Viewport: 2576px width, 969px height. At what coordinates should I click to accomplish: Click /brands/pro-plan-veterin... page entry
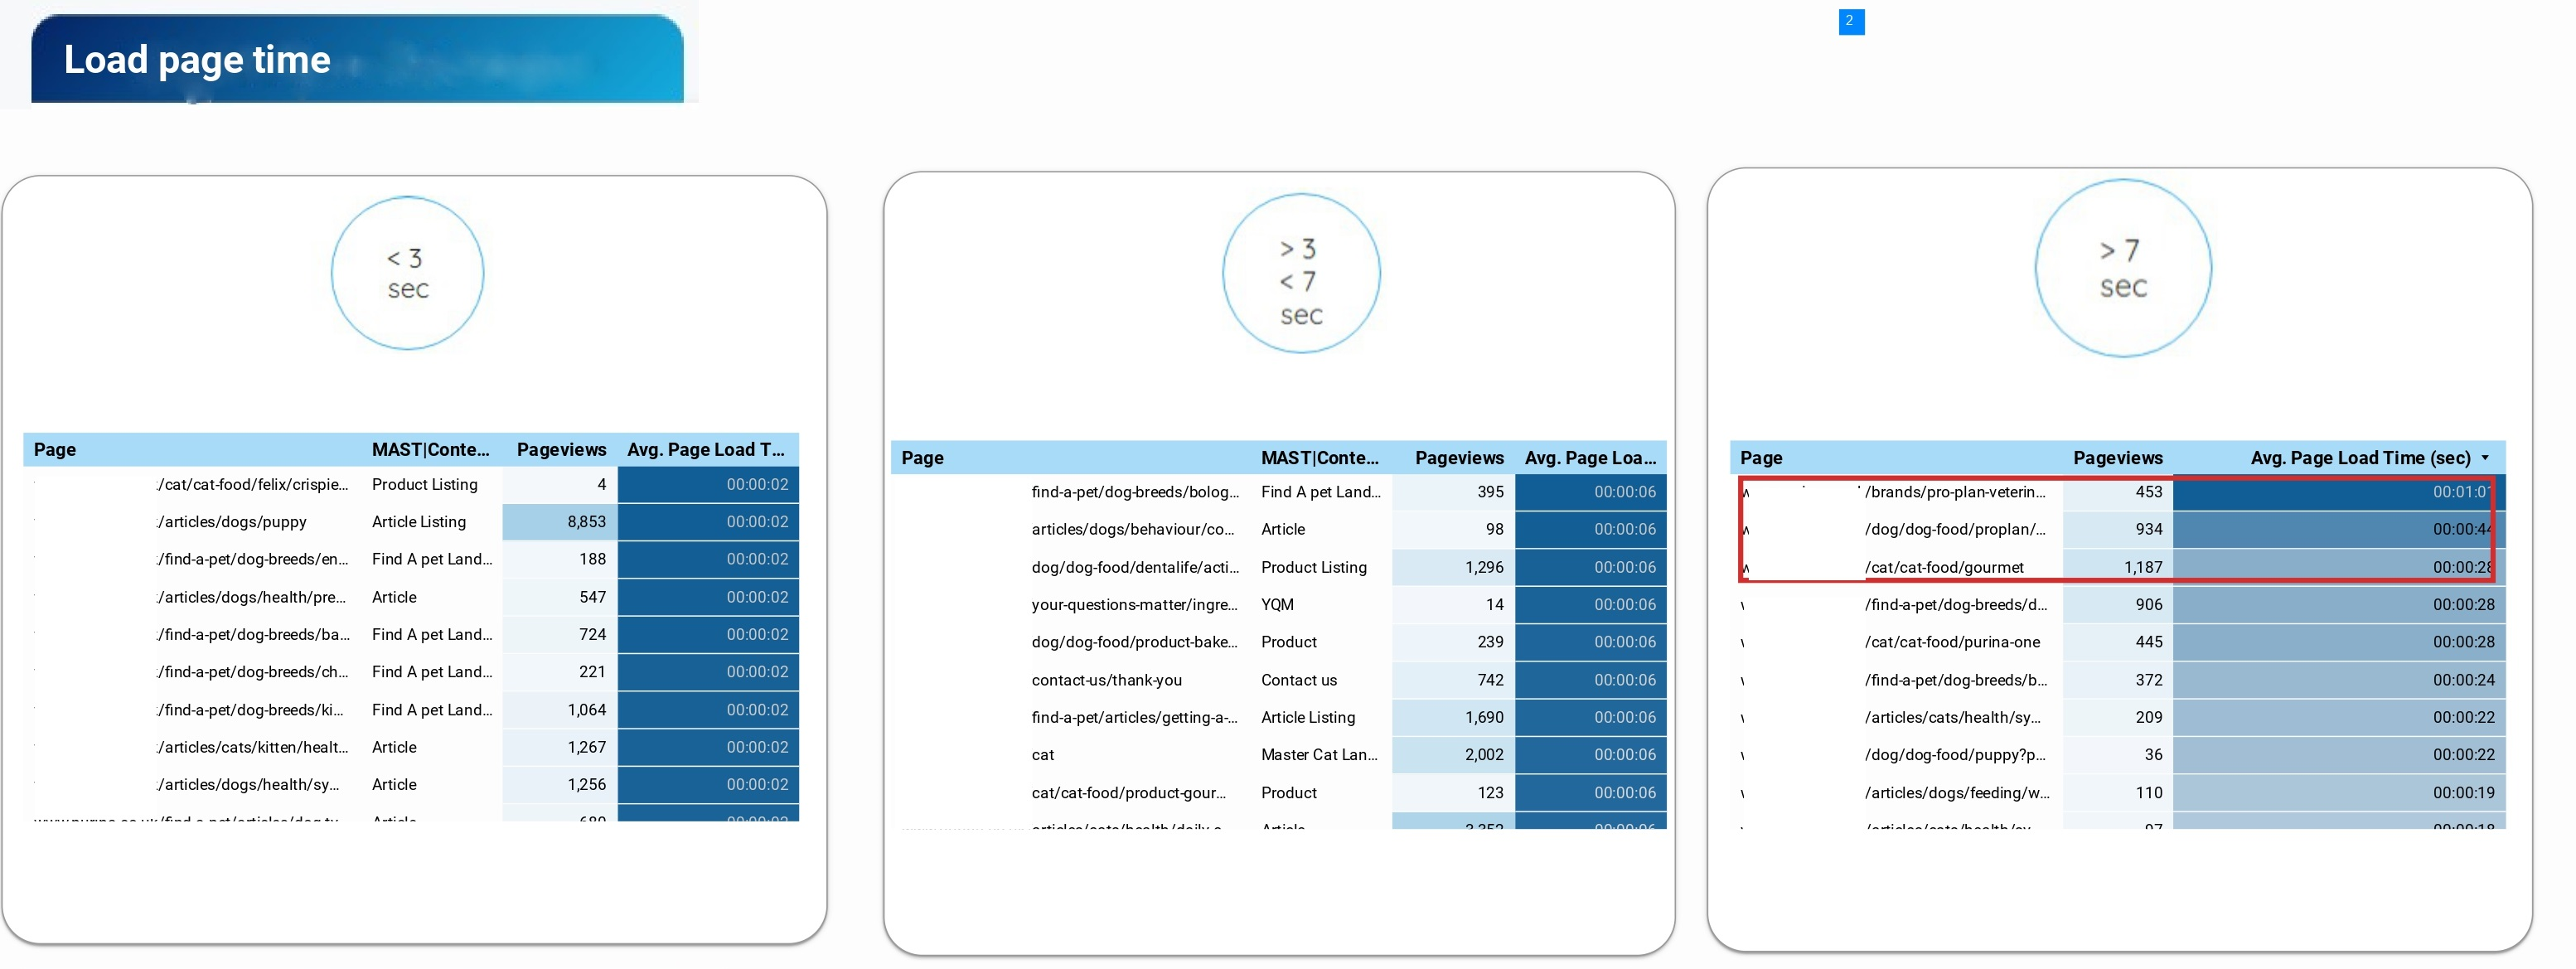pyautogui.click(x=1954, y=492)
